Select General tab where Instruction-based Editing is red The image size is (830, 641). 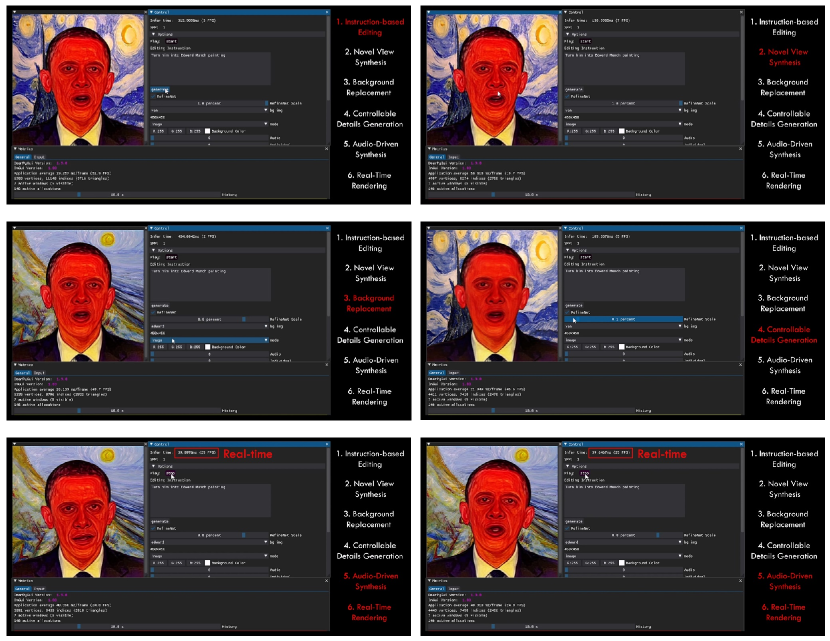23,157
